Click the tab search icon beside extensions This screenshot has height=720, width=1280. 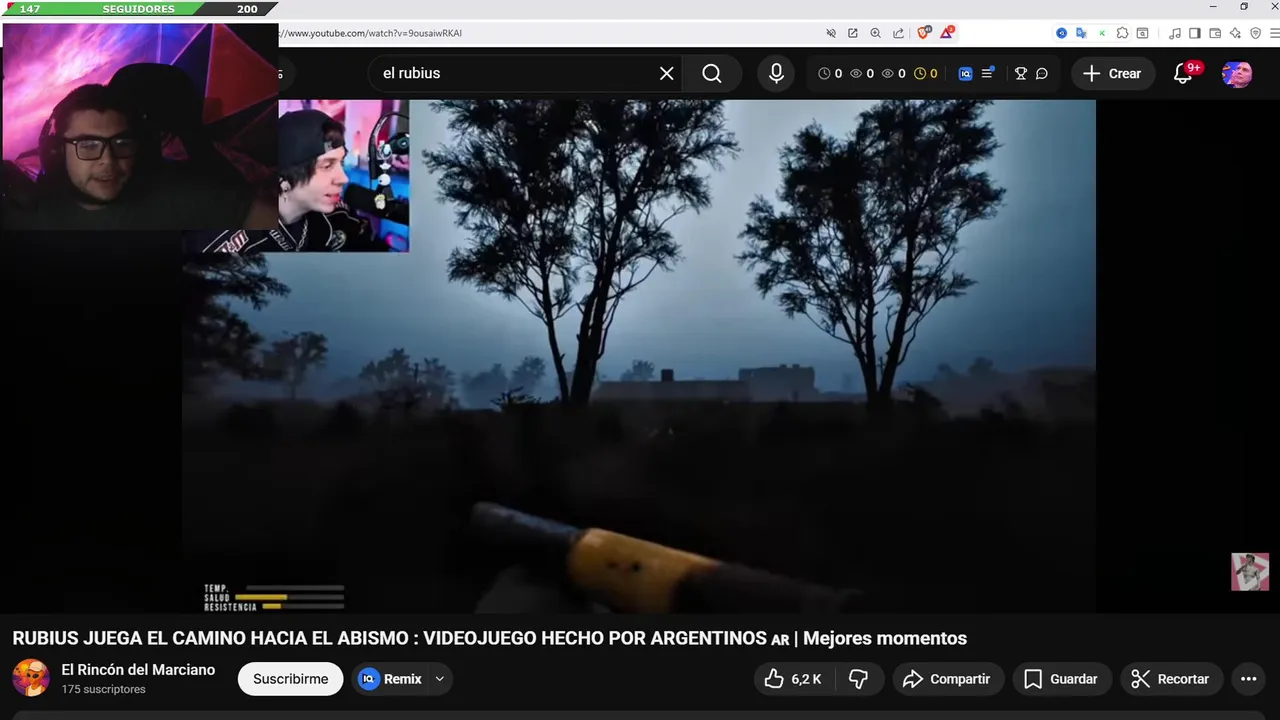pyautogui.click(x=1142, y=33)
